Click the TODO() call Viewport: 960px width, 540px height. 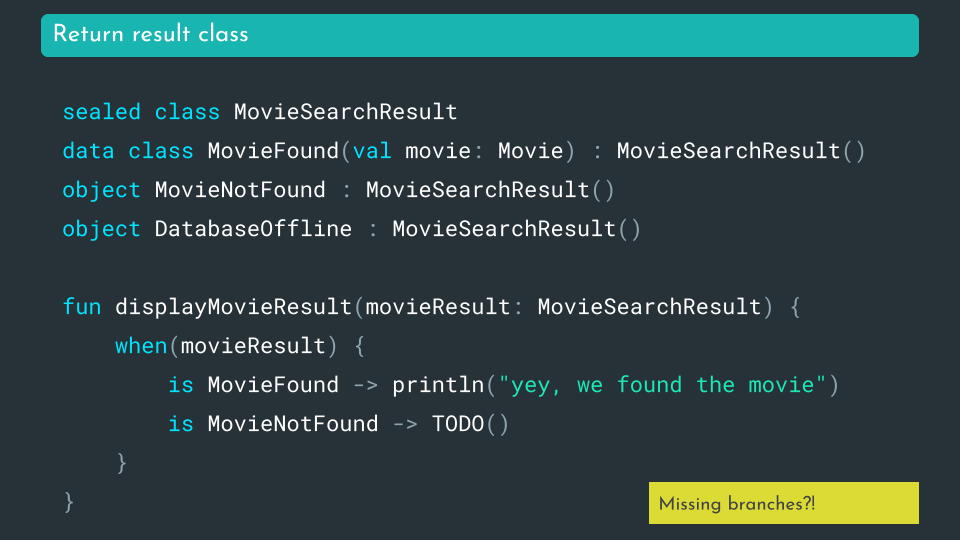[470, 424]
